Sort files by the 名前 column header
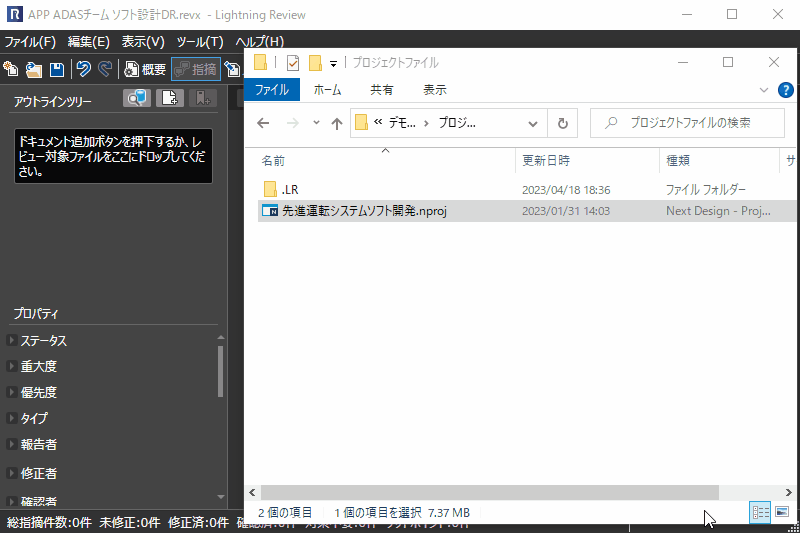This screenshot has height=533, width=800. click(x=386, y=161)
